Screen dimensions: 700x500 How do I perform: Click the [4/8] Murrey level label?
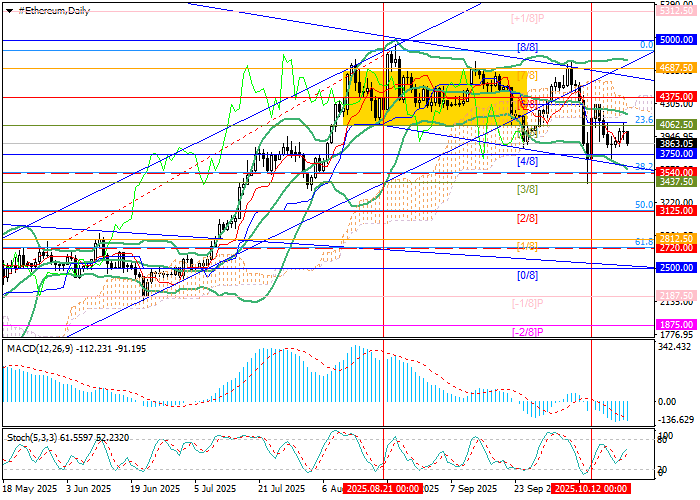pyautogui.click(x=527, y=161)
